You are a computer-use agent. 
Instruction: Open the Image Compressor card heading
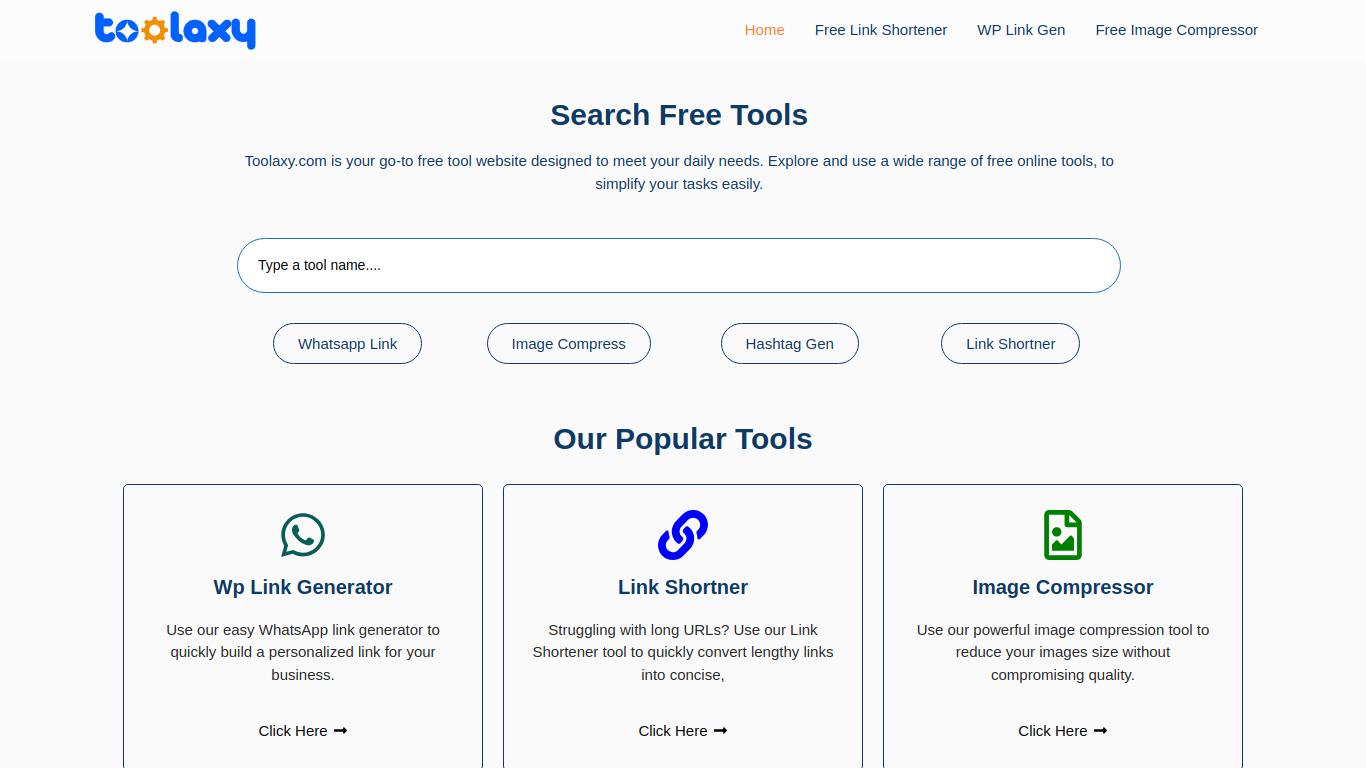1063,587
